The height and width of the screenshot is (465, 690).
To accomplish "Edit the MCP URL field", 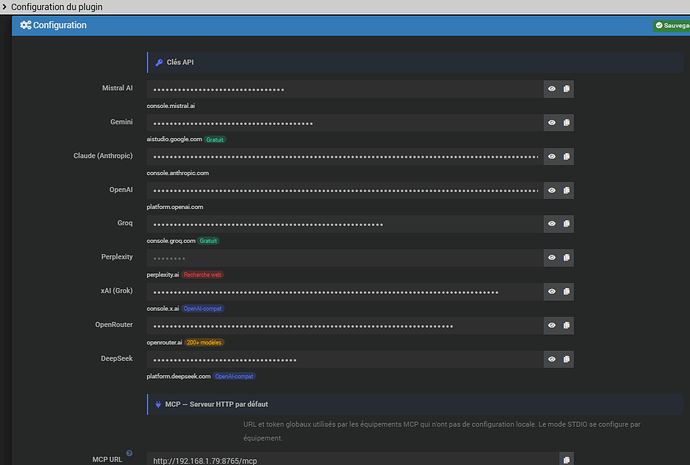I will [x=353, y=459].
